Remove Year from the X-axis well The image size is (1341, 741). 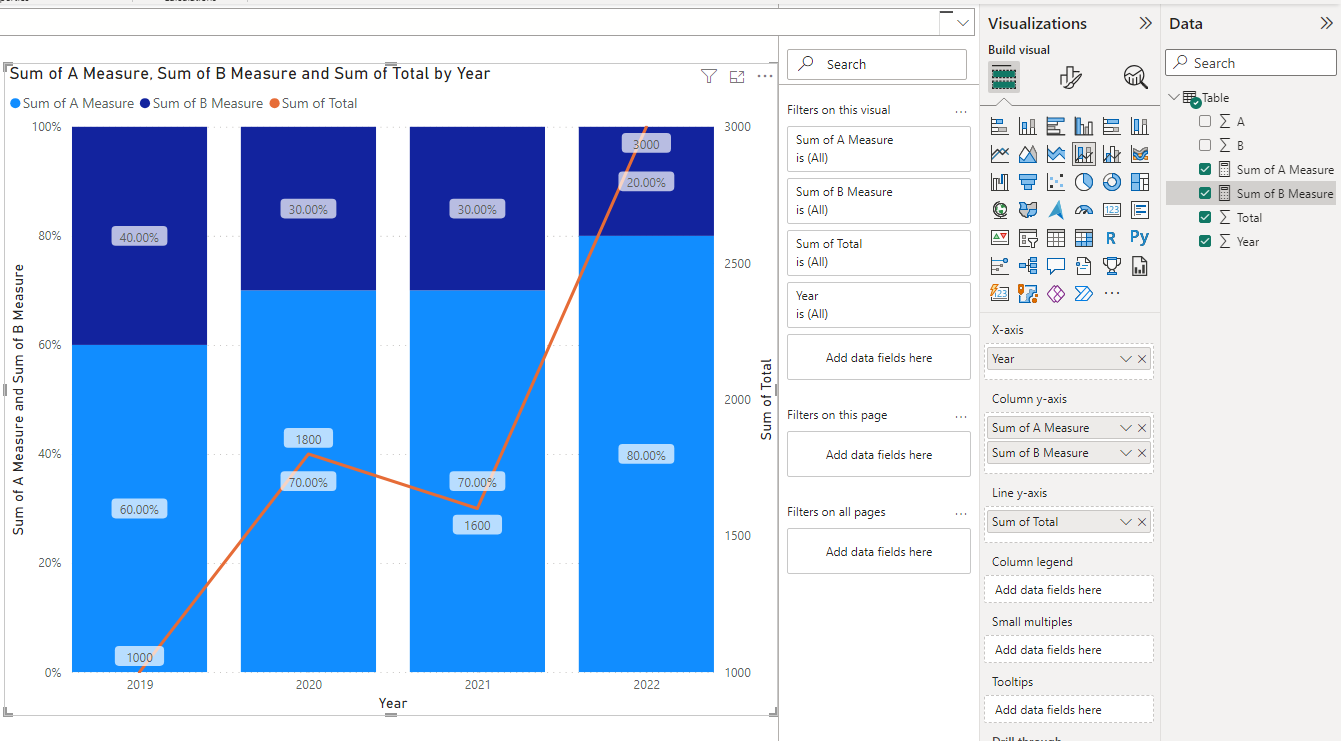coord(1142,359)
